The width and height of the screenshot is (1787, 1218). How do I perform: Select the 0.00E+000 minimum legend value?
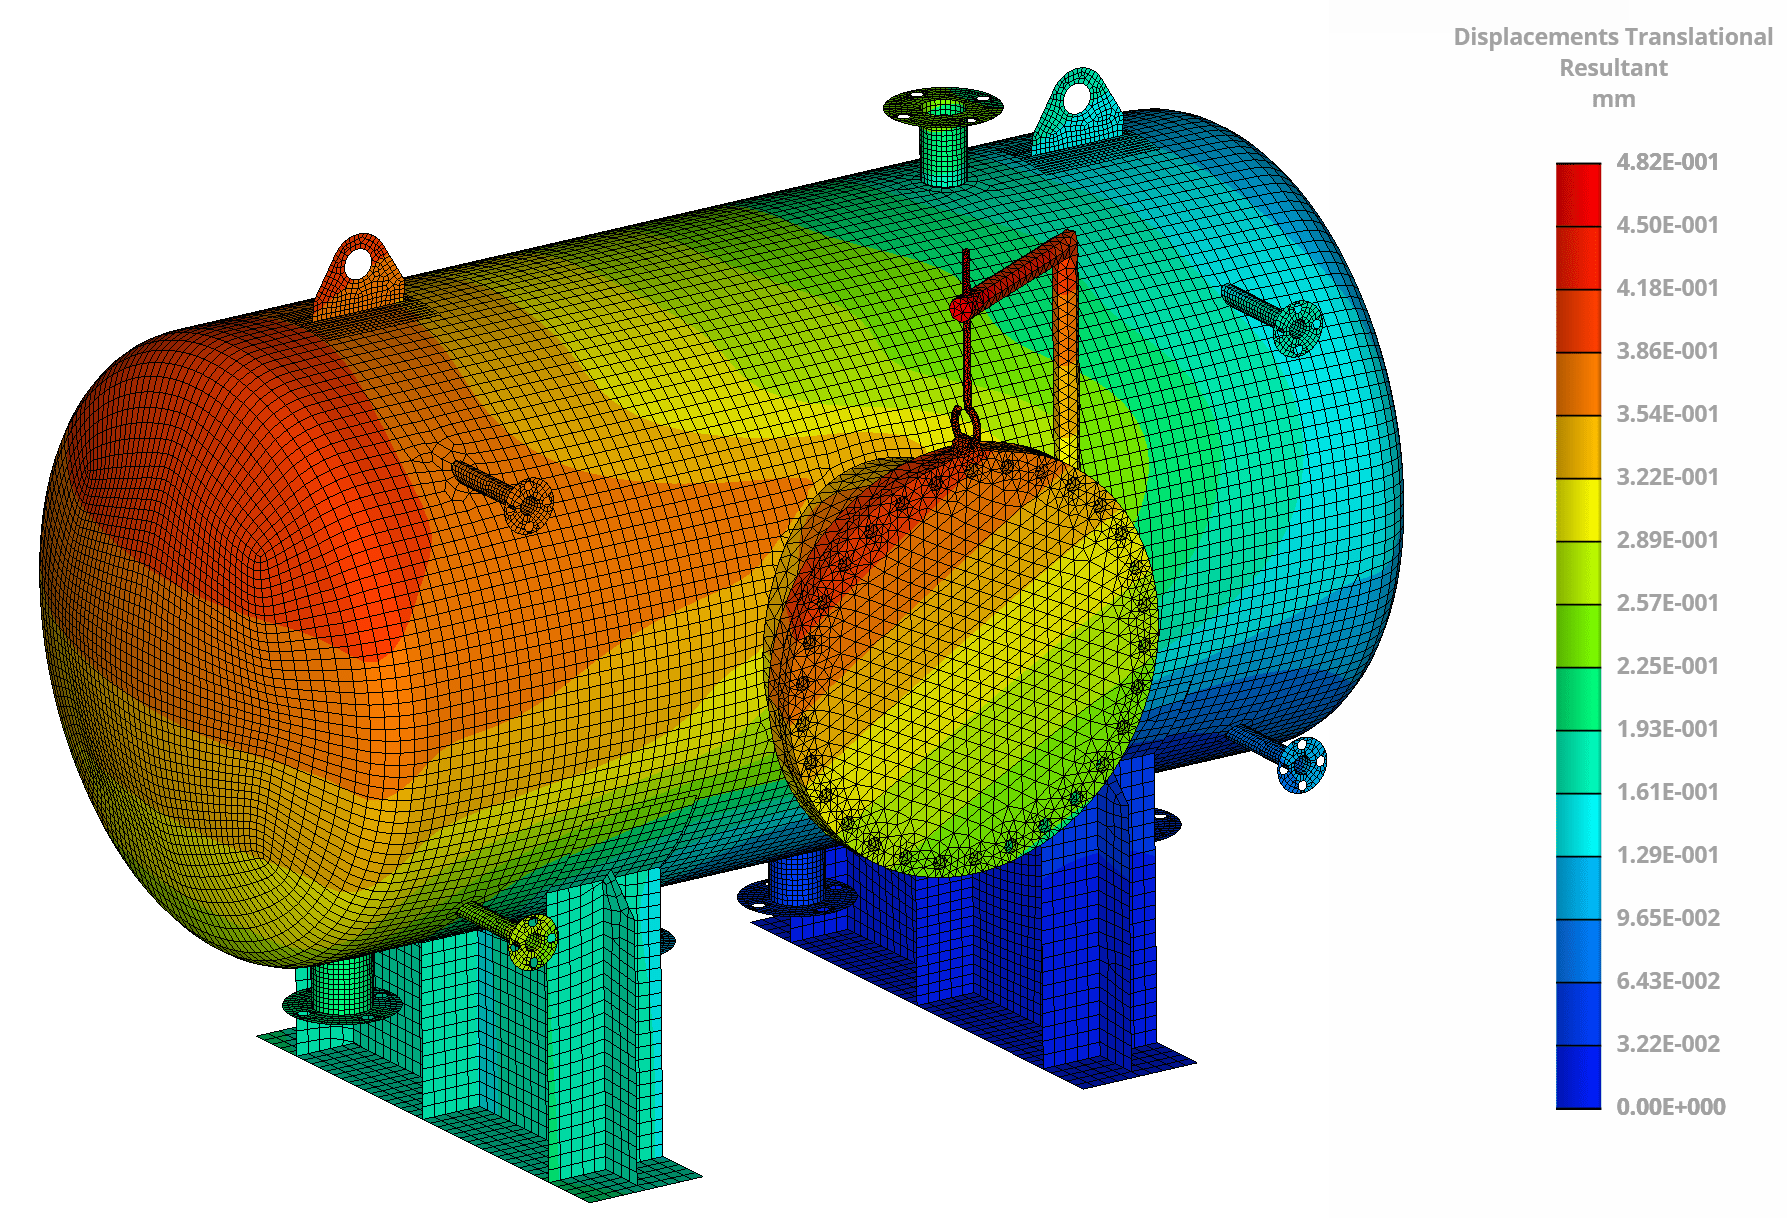1670,1107
